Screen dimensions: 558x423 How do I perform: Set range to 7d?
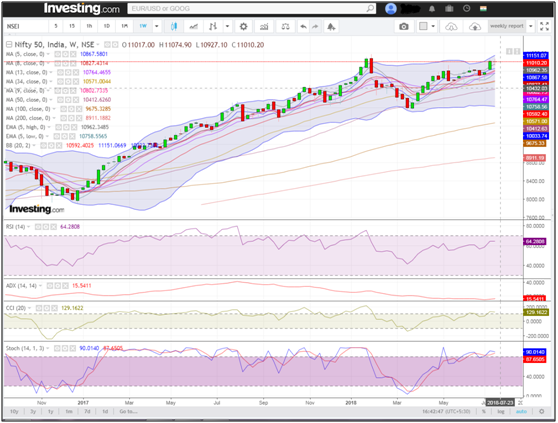pyautogui.click(x=87, y=412)
